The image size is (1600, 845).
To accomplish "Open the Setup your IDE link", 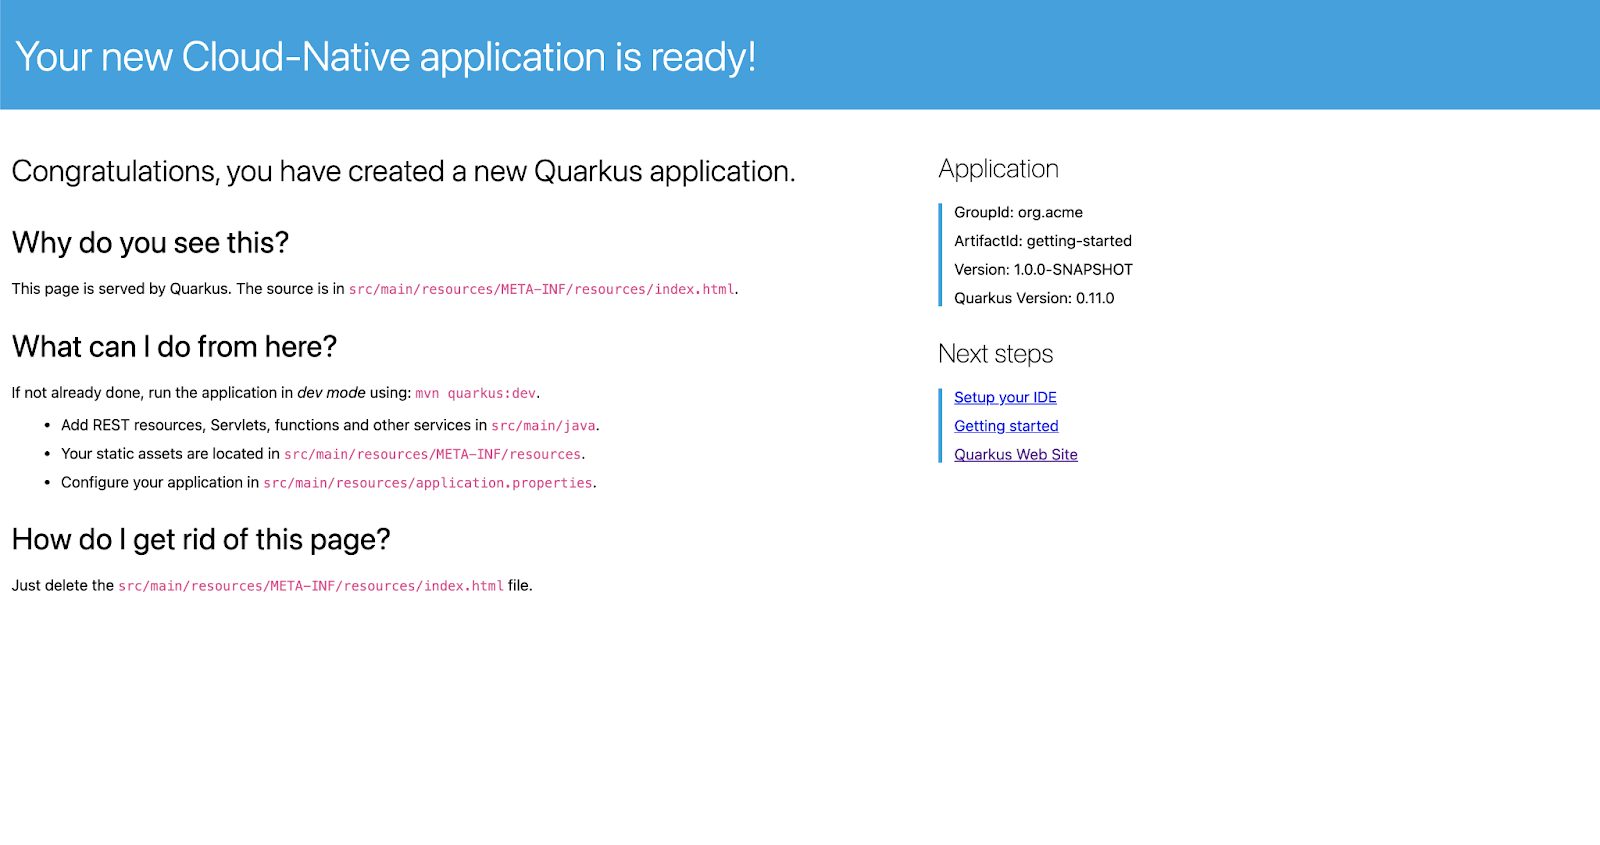I will coord(1005,397).
